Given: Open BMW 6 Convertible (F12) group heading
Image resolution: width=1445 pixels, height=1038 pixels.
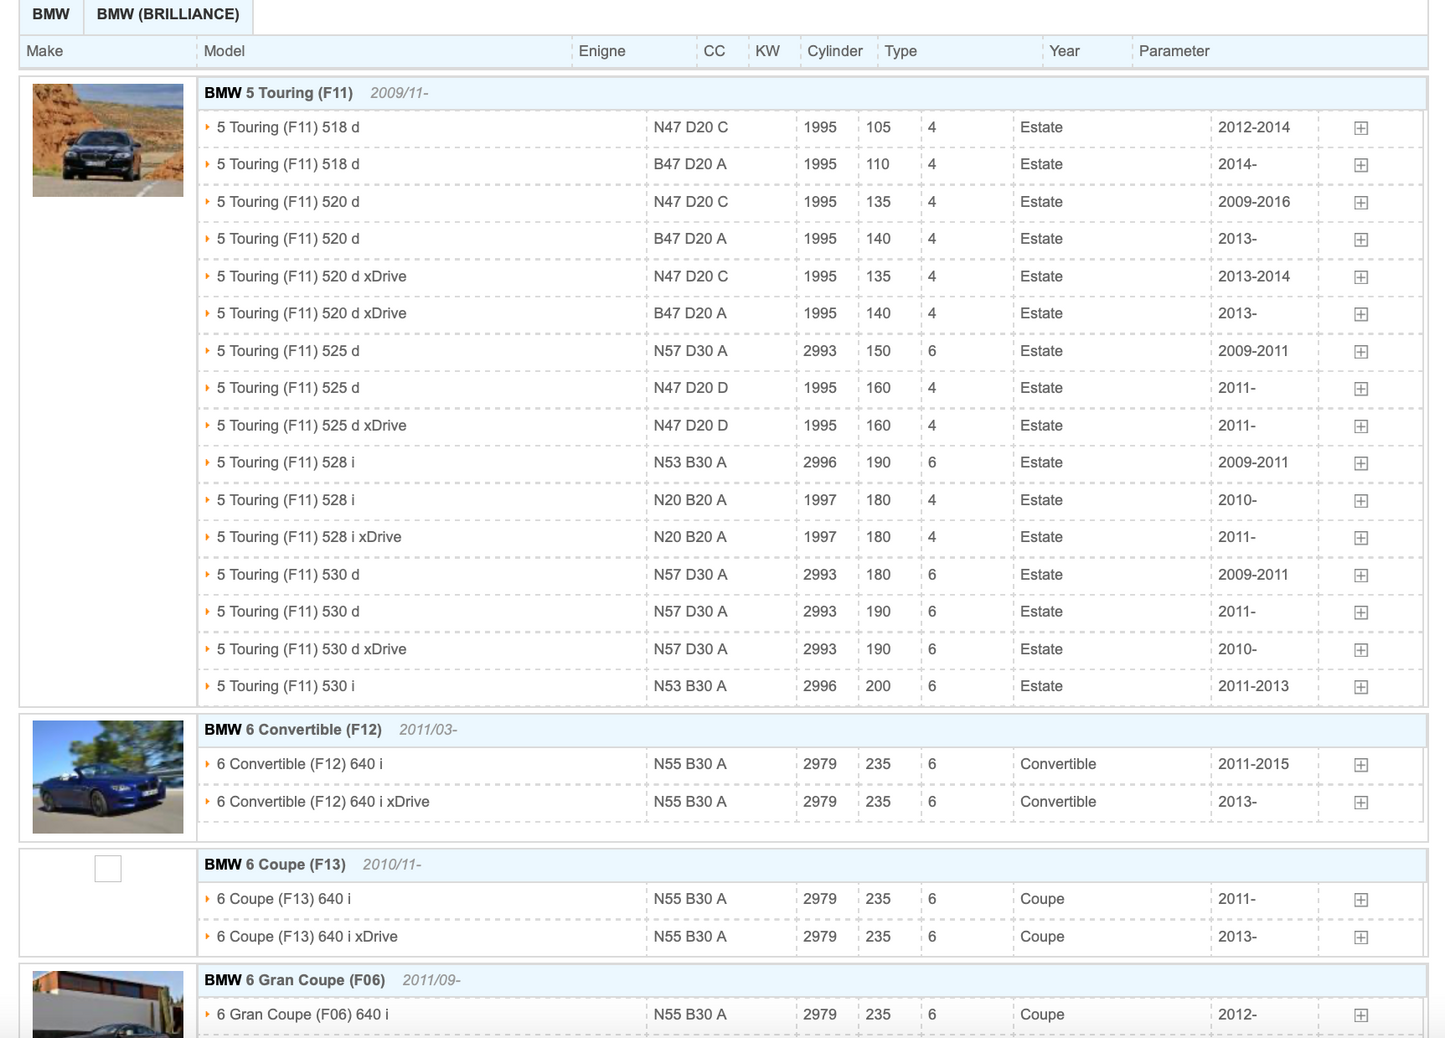Looking at the screenshot, I should click(293, 730).
